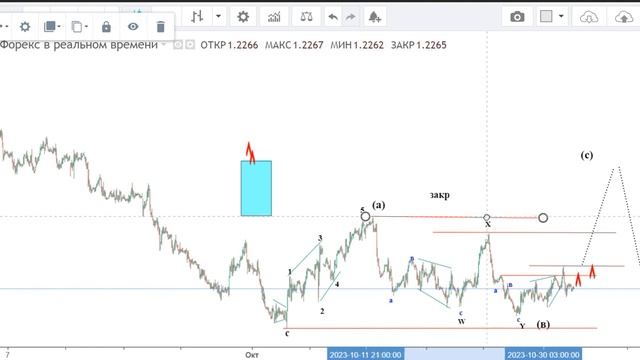Open the clone/copy drawing menu
Image resolution: width=640 pixels, height=360 pixels.
(79, 27)
